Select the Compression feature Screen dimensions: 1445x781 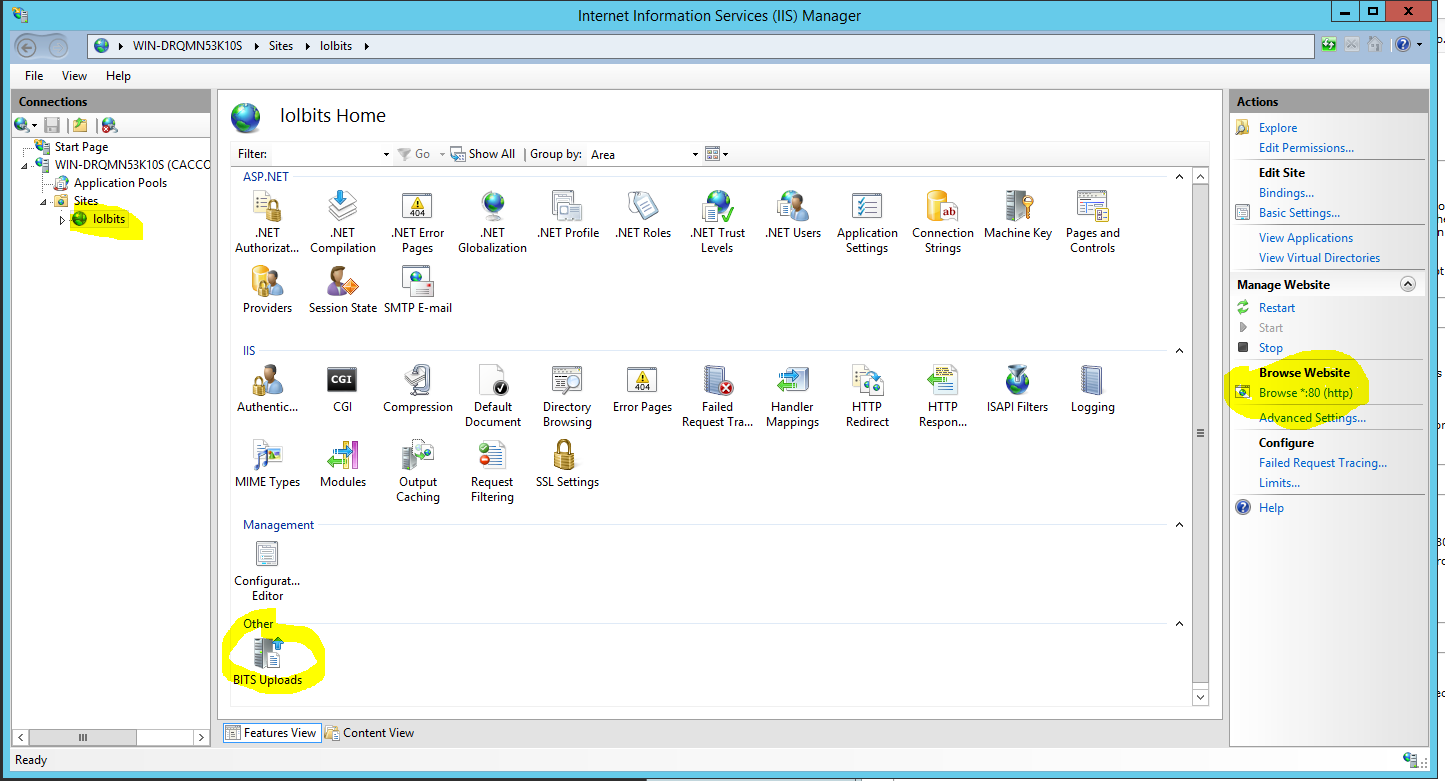click(417, 385)
